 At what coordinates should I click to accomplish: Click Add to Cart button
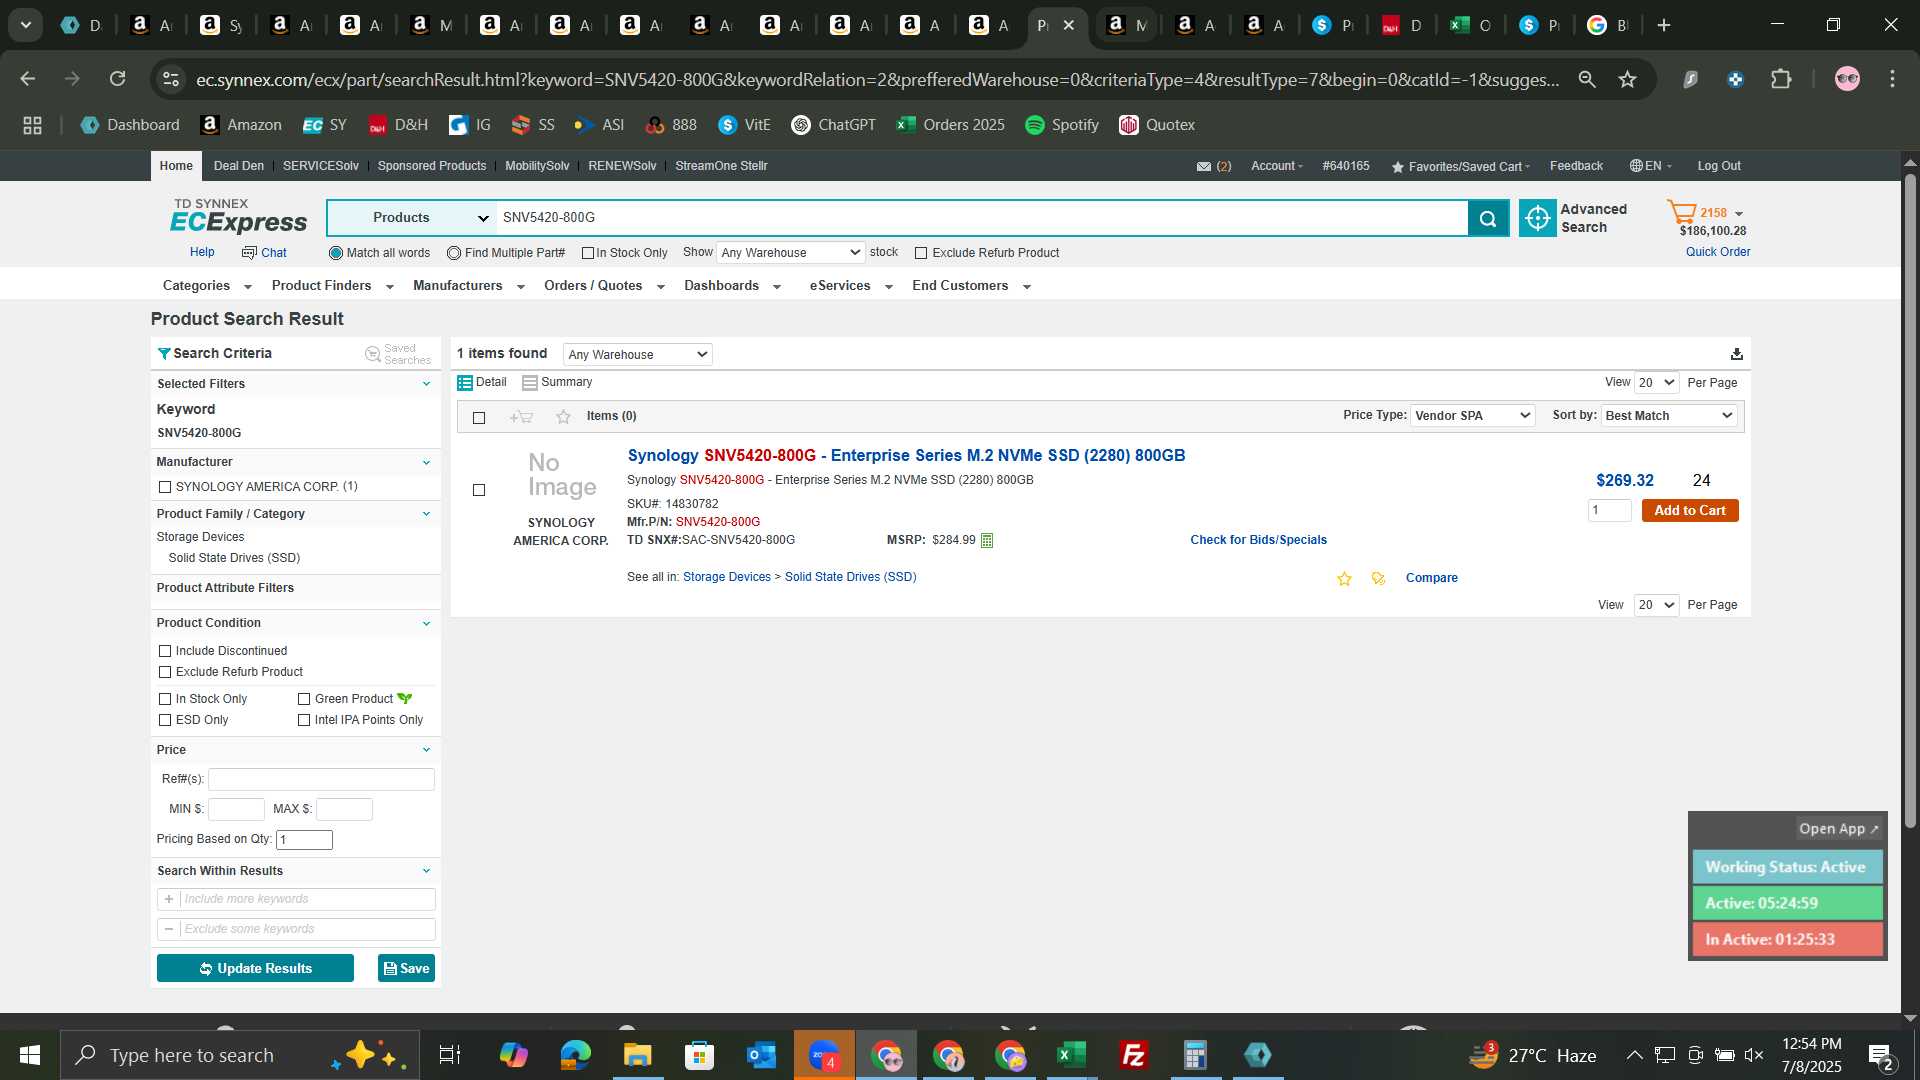(1690, 511)
